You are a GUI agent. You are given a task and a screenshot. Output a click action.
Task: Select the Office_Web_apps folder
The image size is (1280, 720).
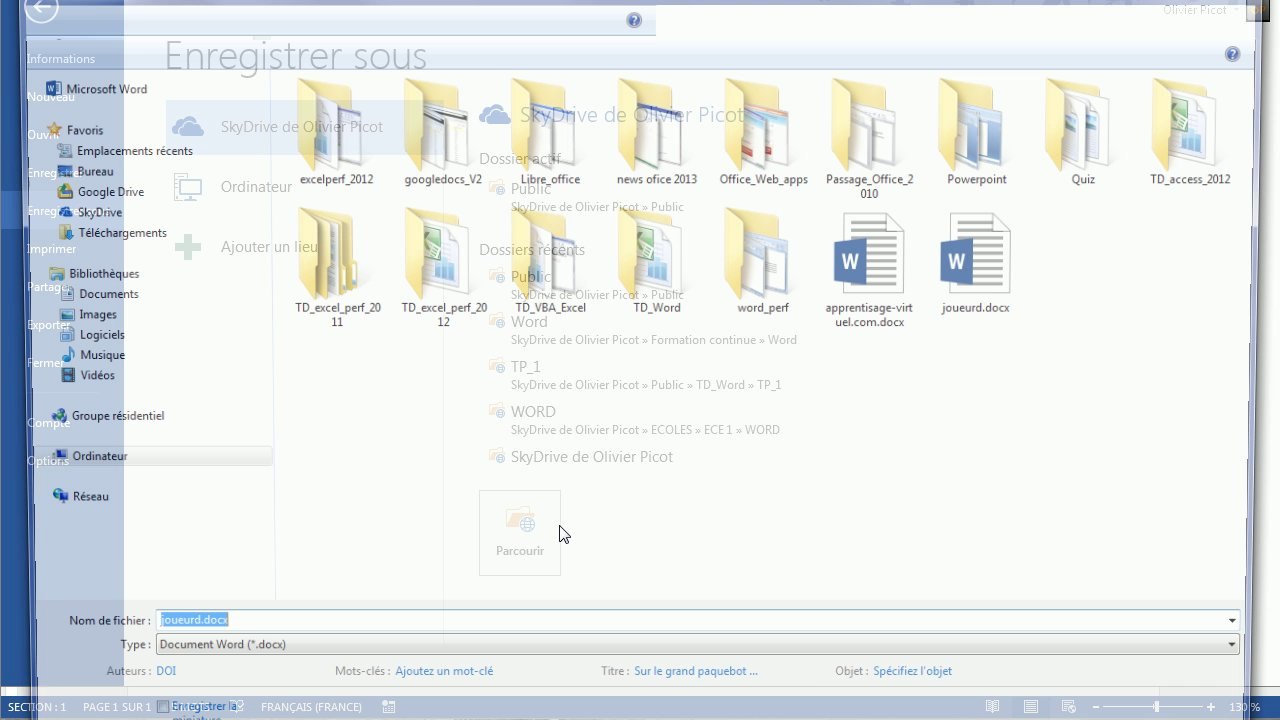(x=763, y=133)
